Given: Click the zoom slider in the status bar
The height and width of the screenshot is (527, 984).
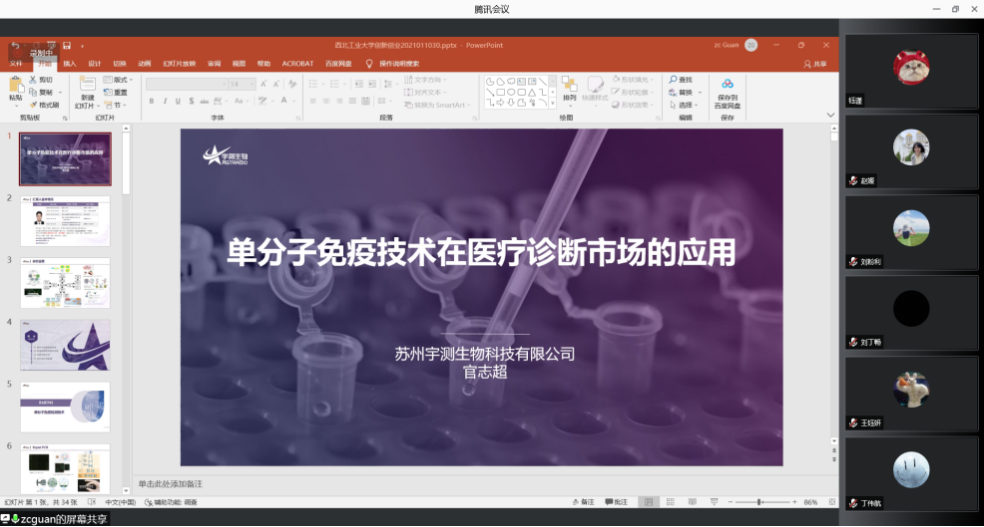Looking at the screenshot, I should pos(759,501).
